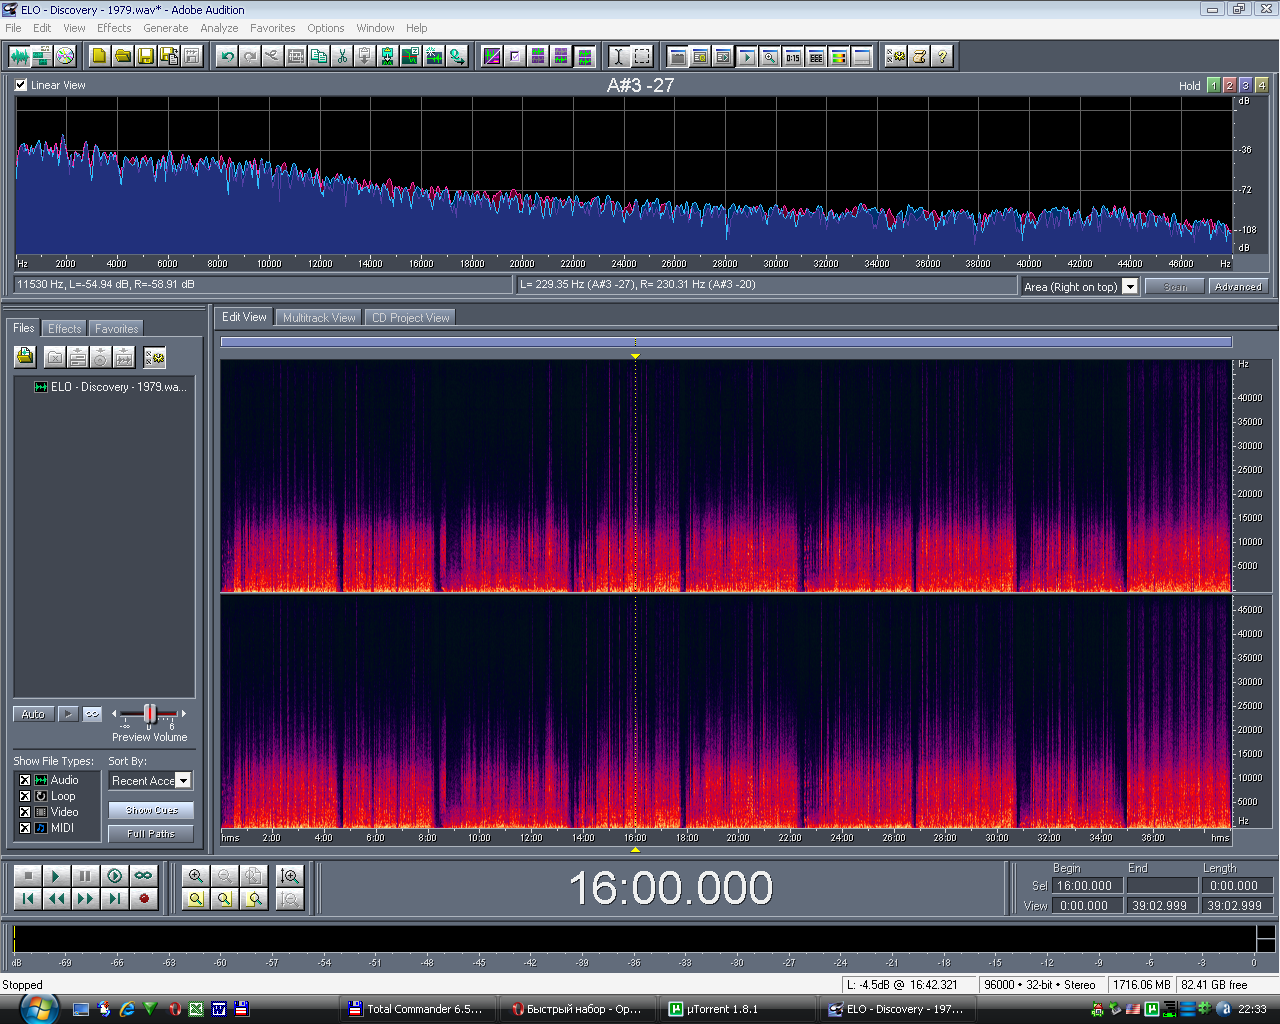Open the Favorites tab in side panel
The height and width of the screenshot is (1024, 1280).
[x=117, y=329]
